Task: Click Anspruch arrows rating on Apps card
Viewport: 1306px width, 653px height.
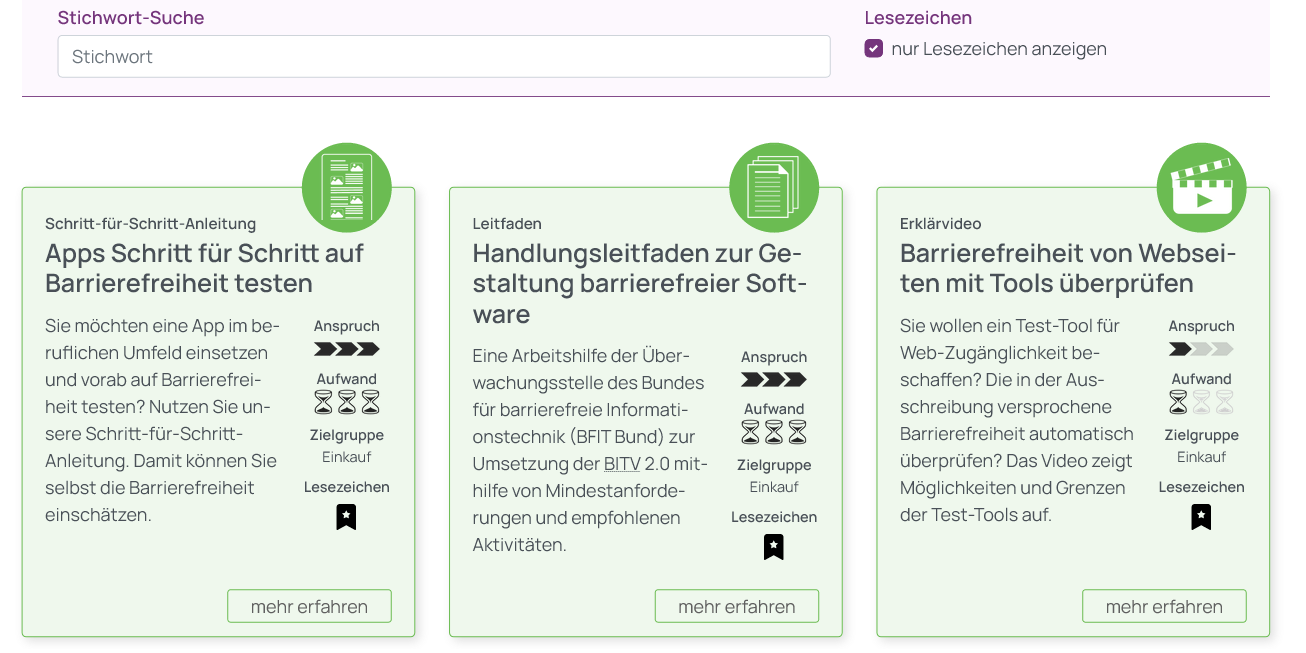Action: click(347, 349)
